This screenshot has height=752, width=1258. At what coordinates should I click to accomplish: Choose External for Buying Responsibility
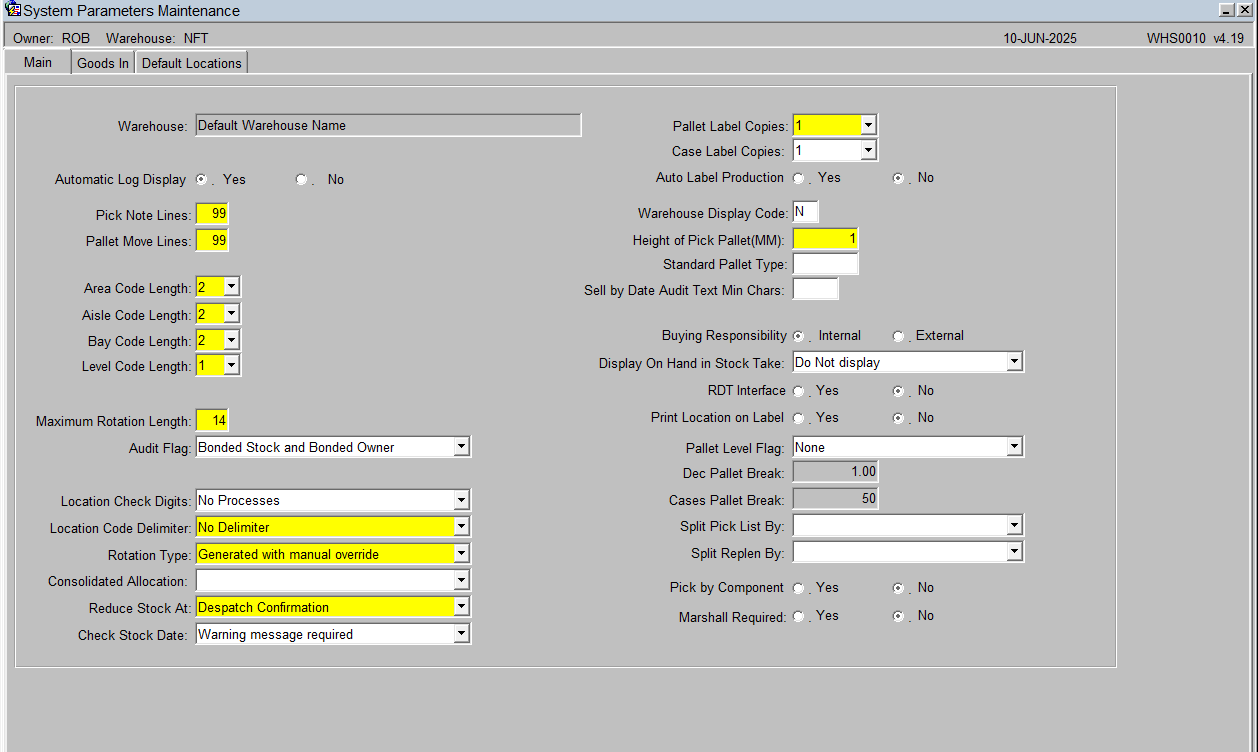pyautogui.click(x=899, y=336)
